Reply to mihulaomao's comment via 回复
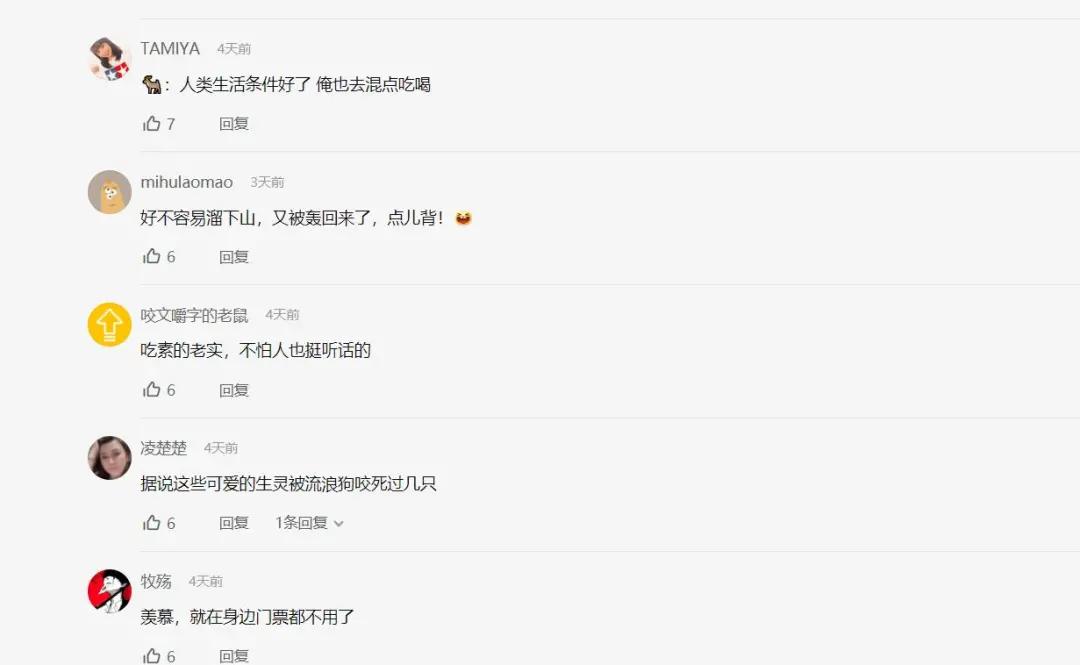 click(233, 257)
